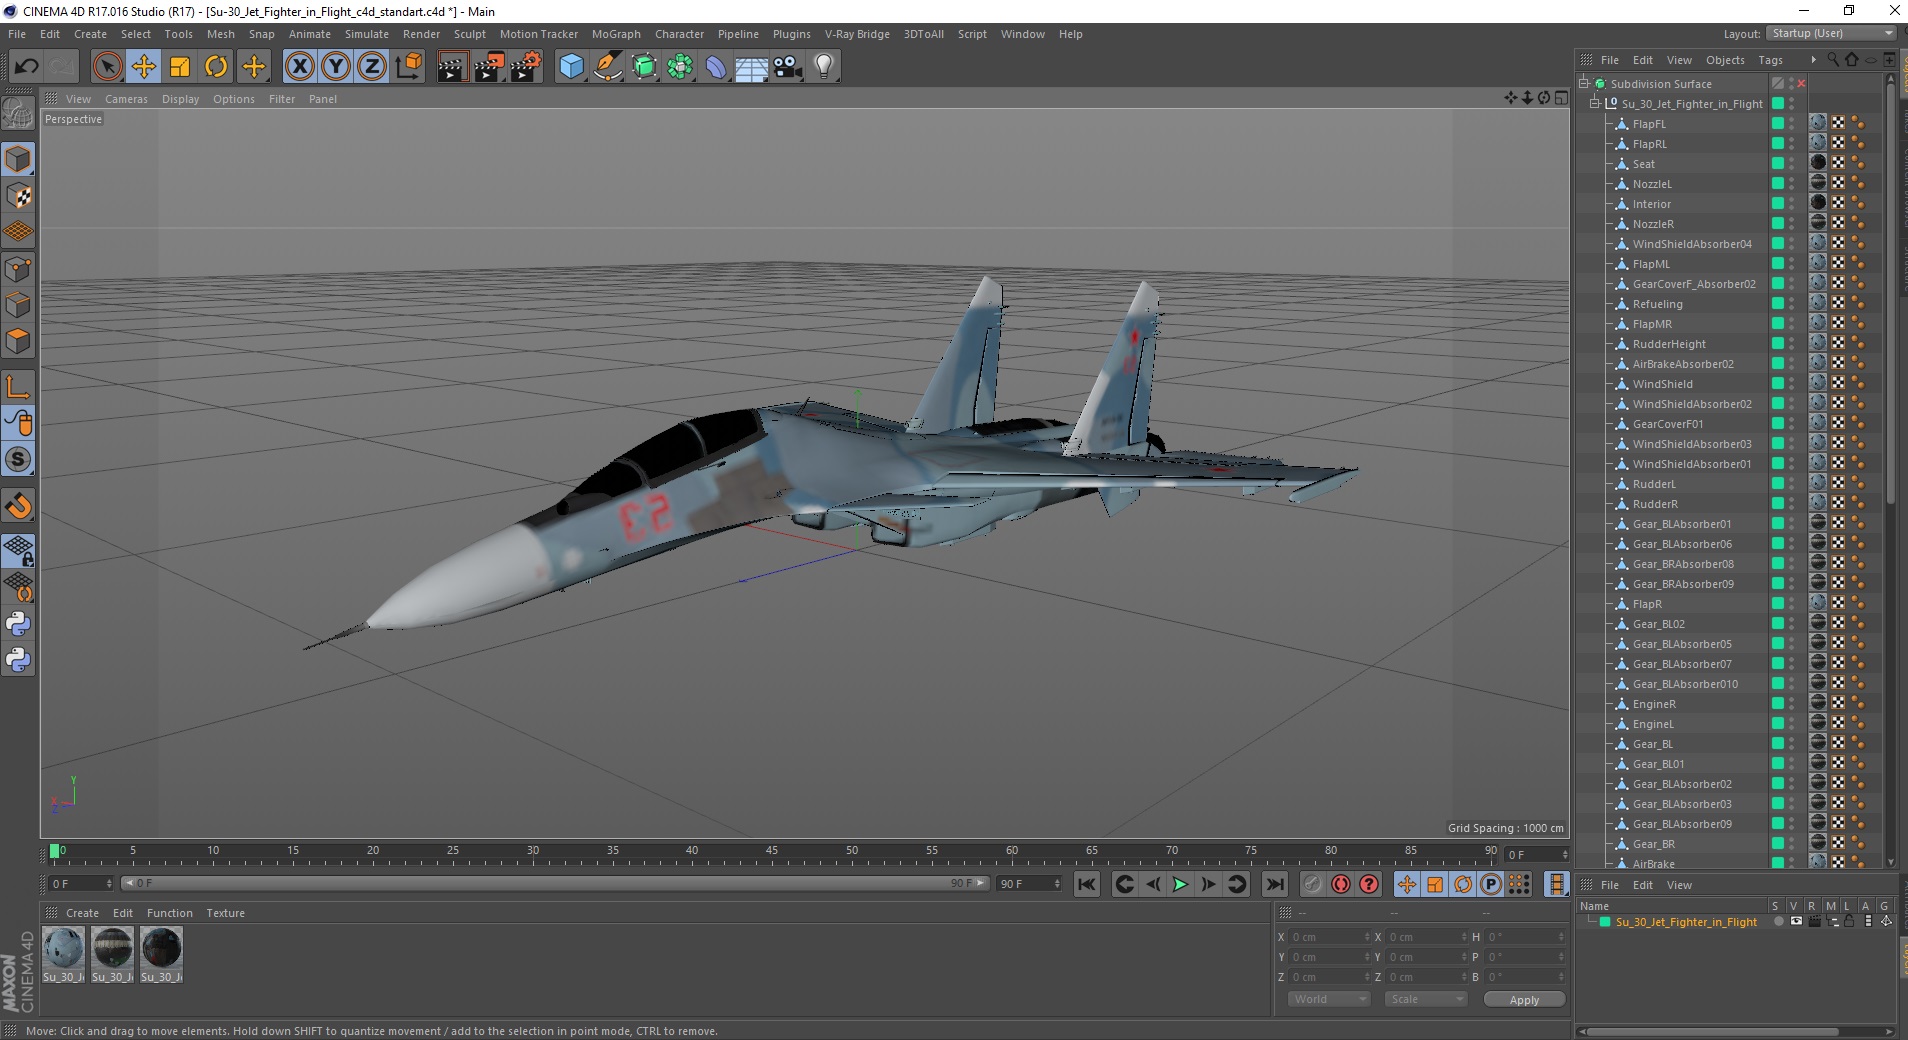
Task: Select the Move tool in top toolbar
Action: [143, 67]
